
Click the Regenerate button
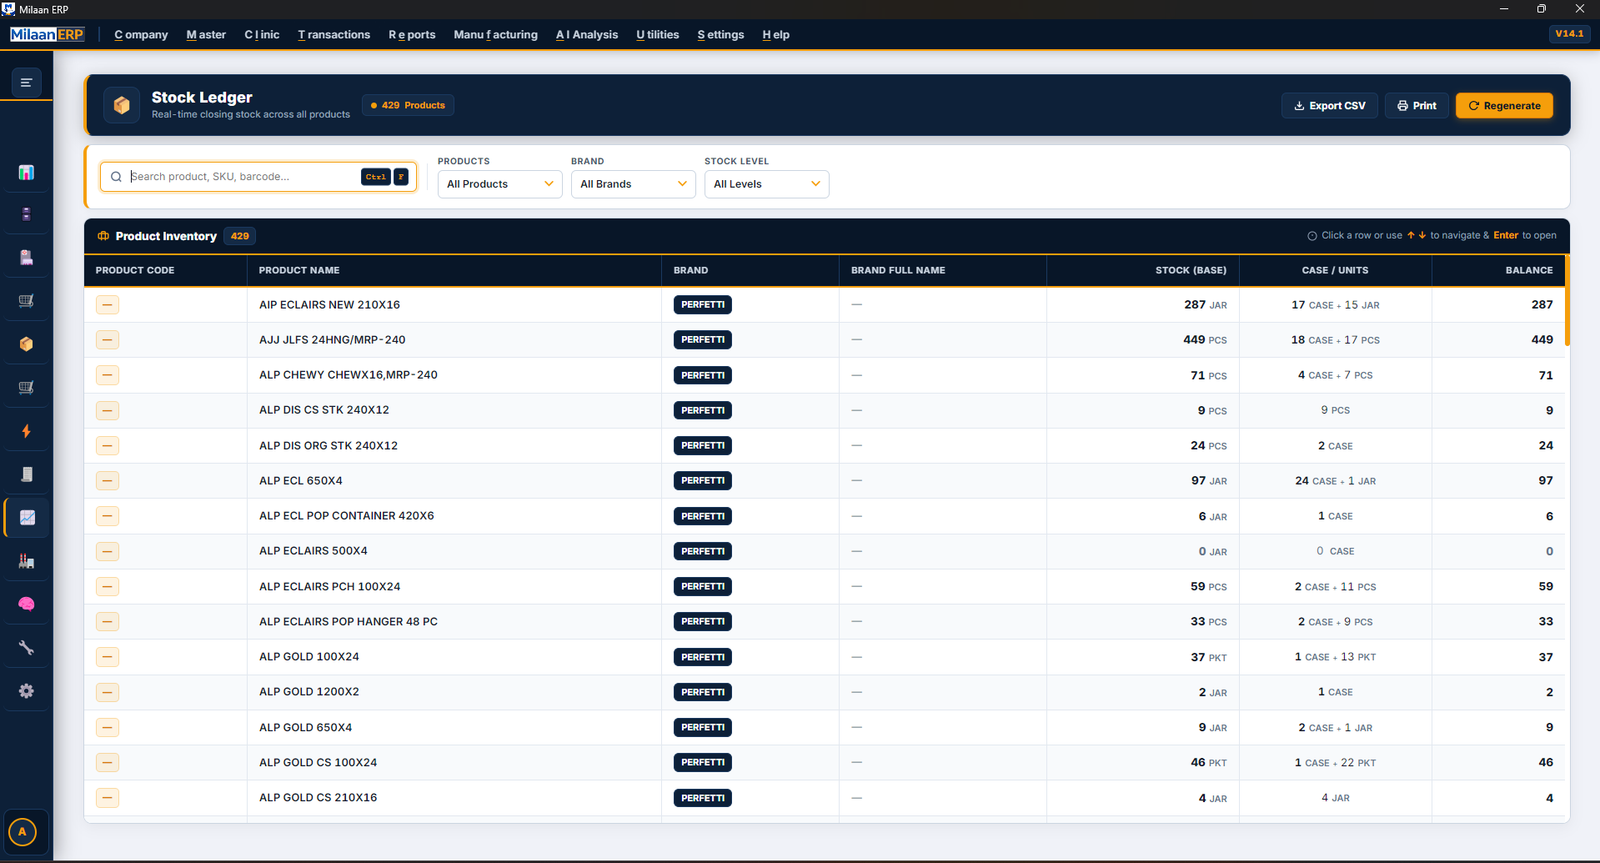pos(1504,105)
